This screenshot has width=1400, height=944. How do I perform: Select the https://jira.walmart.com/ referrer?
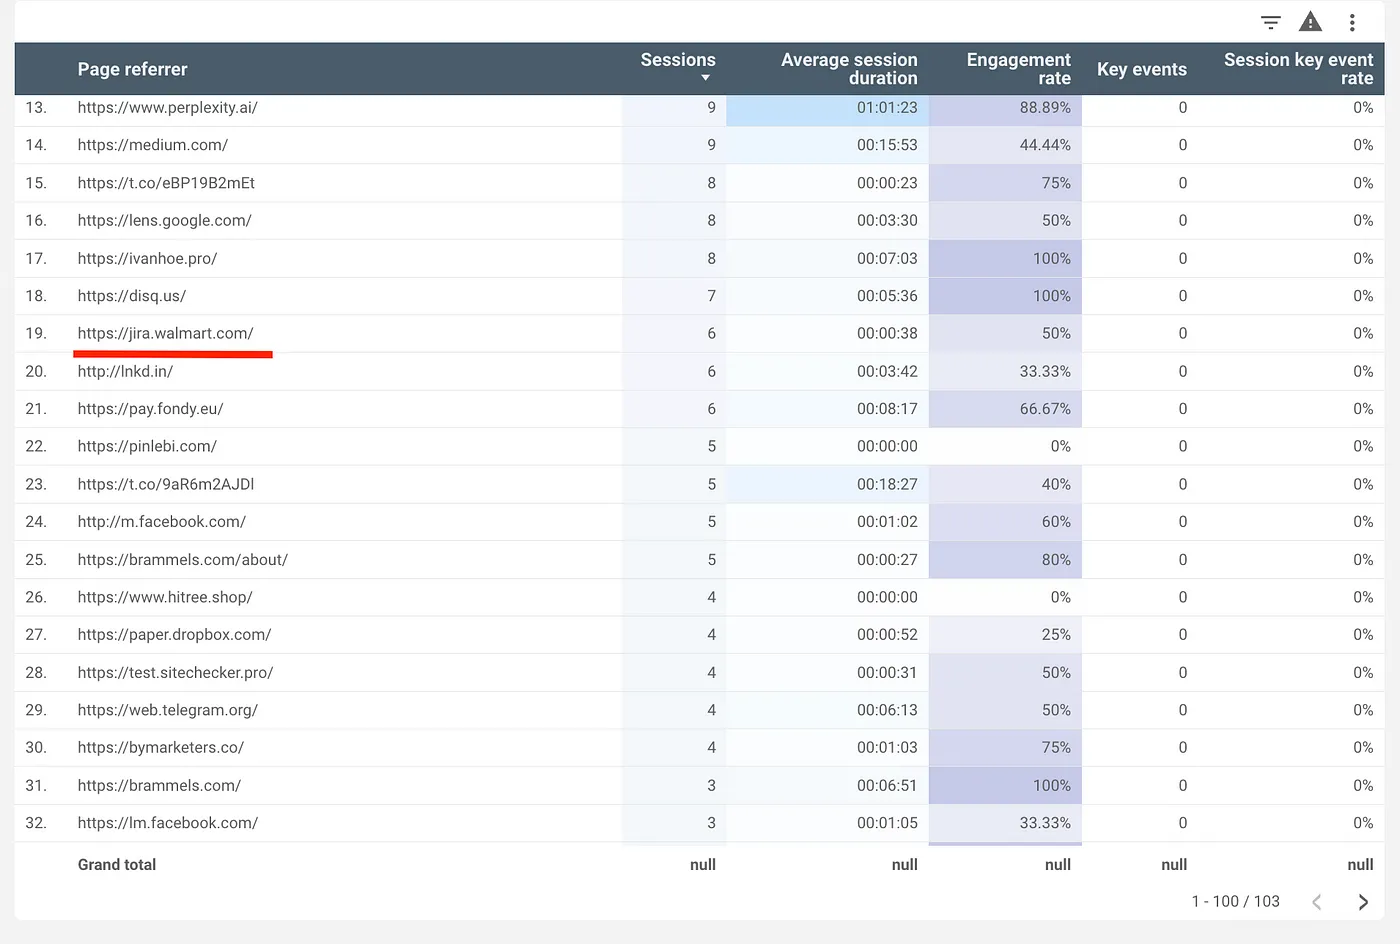point(166,333)
